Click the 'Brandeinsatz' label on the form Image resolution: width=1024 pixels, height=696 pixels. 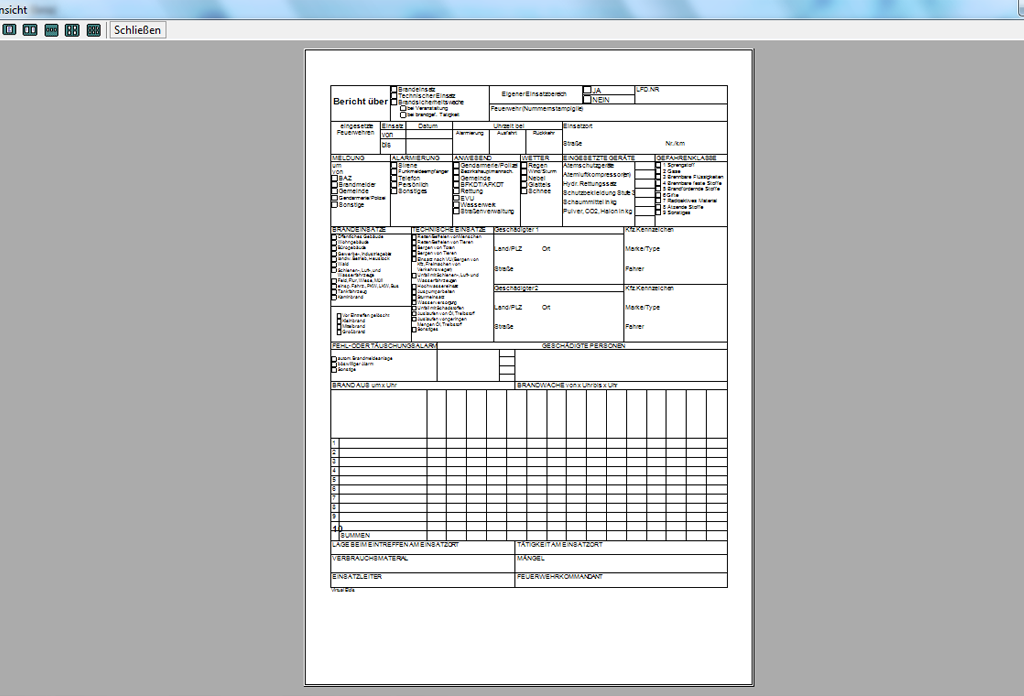pos(417,89)
